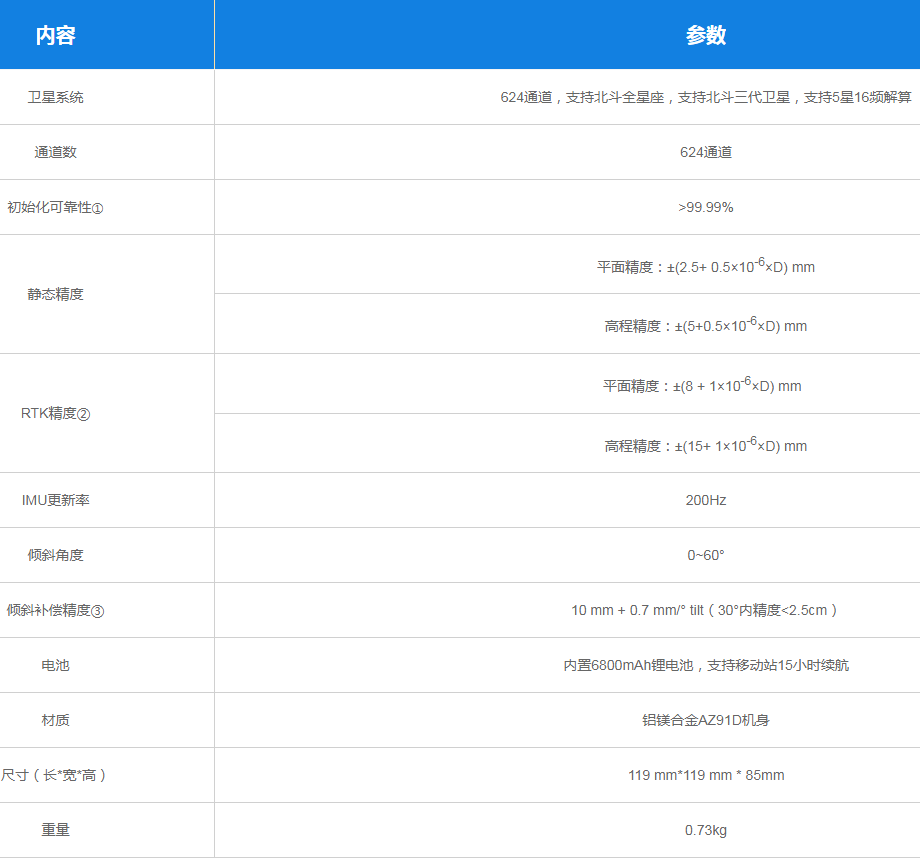This screenshot has height=858, width=920.
Task: Click the ±(15+ 1×10⁻⁶×D) elevation accuracy value
Action: tap(740, 446)
